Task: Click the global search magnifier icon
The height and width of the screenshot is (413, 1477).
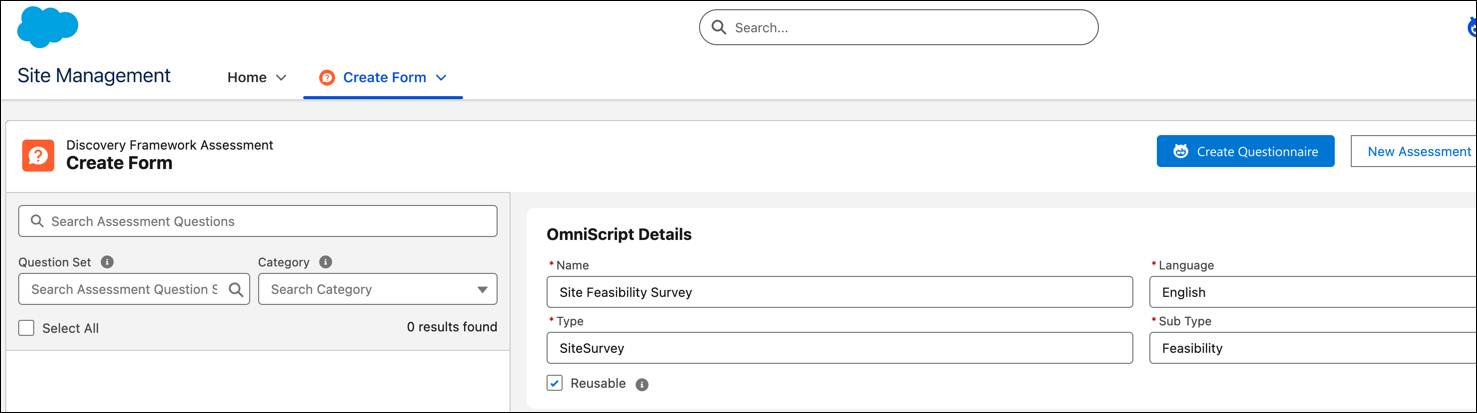Action: pyautogui.click(x=719, y=28)
